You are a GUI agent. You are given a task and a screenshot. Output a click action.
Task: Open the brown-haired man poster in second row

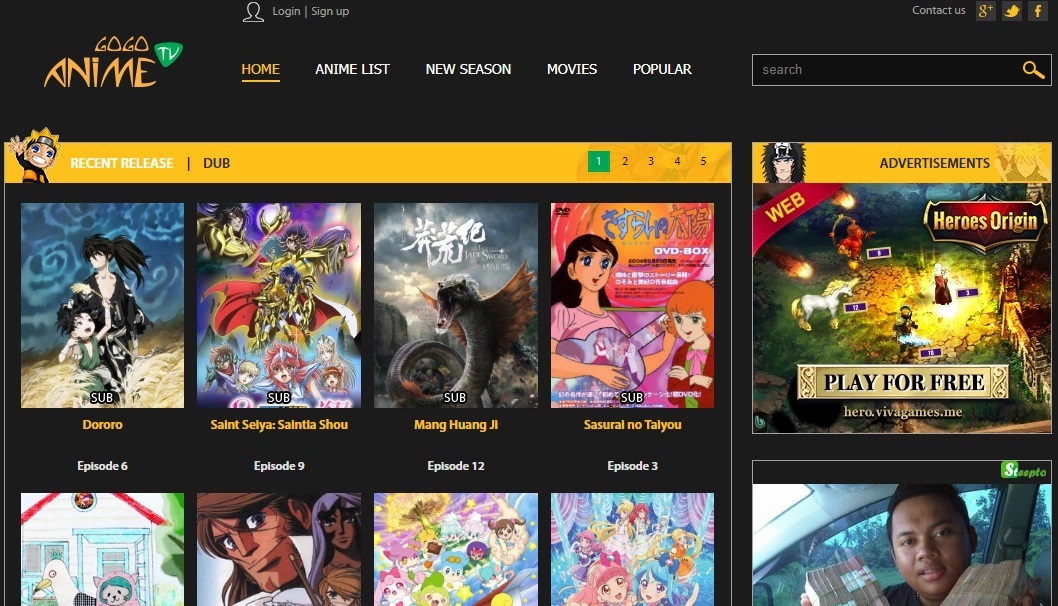tap(279, 549)
